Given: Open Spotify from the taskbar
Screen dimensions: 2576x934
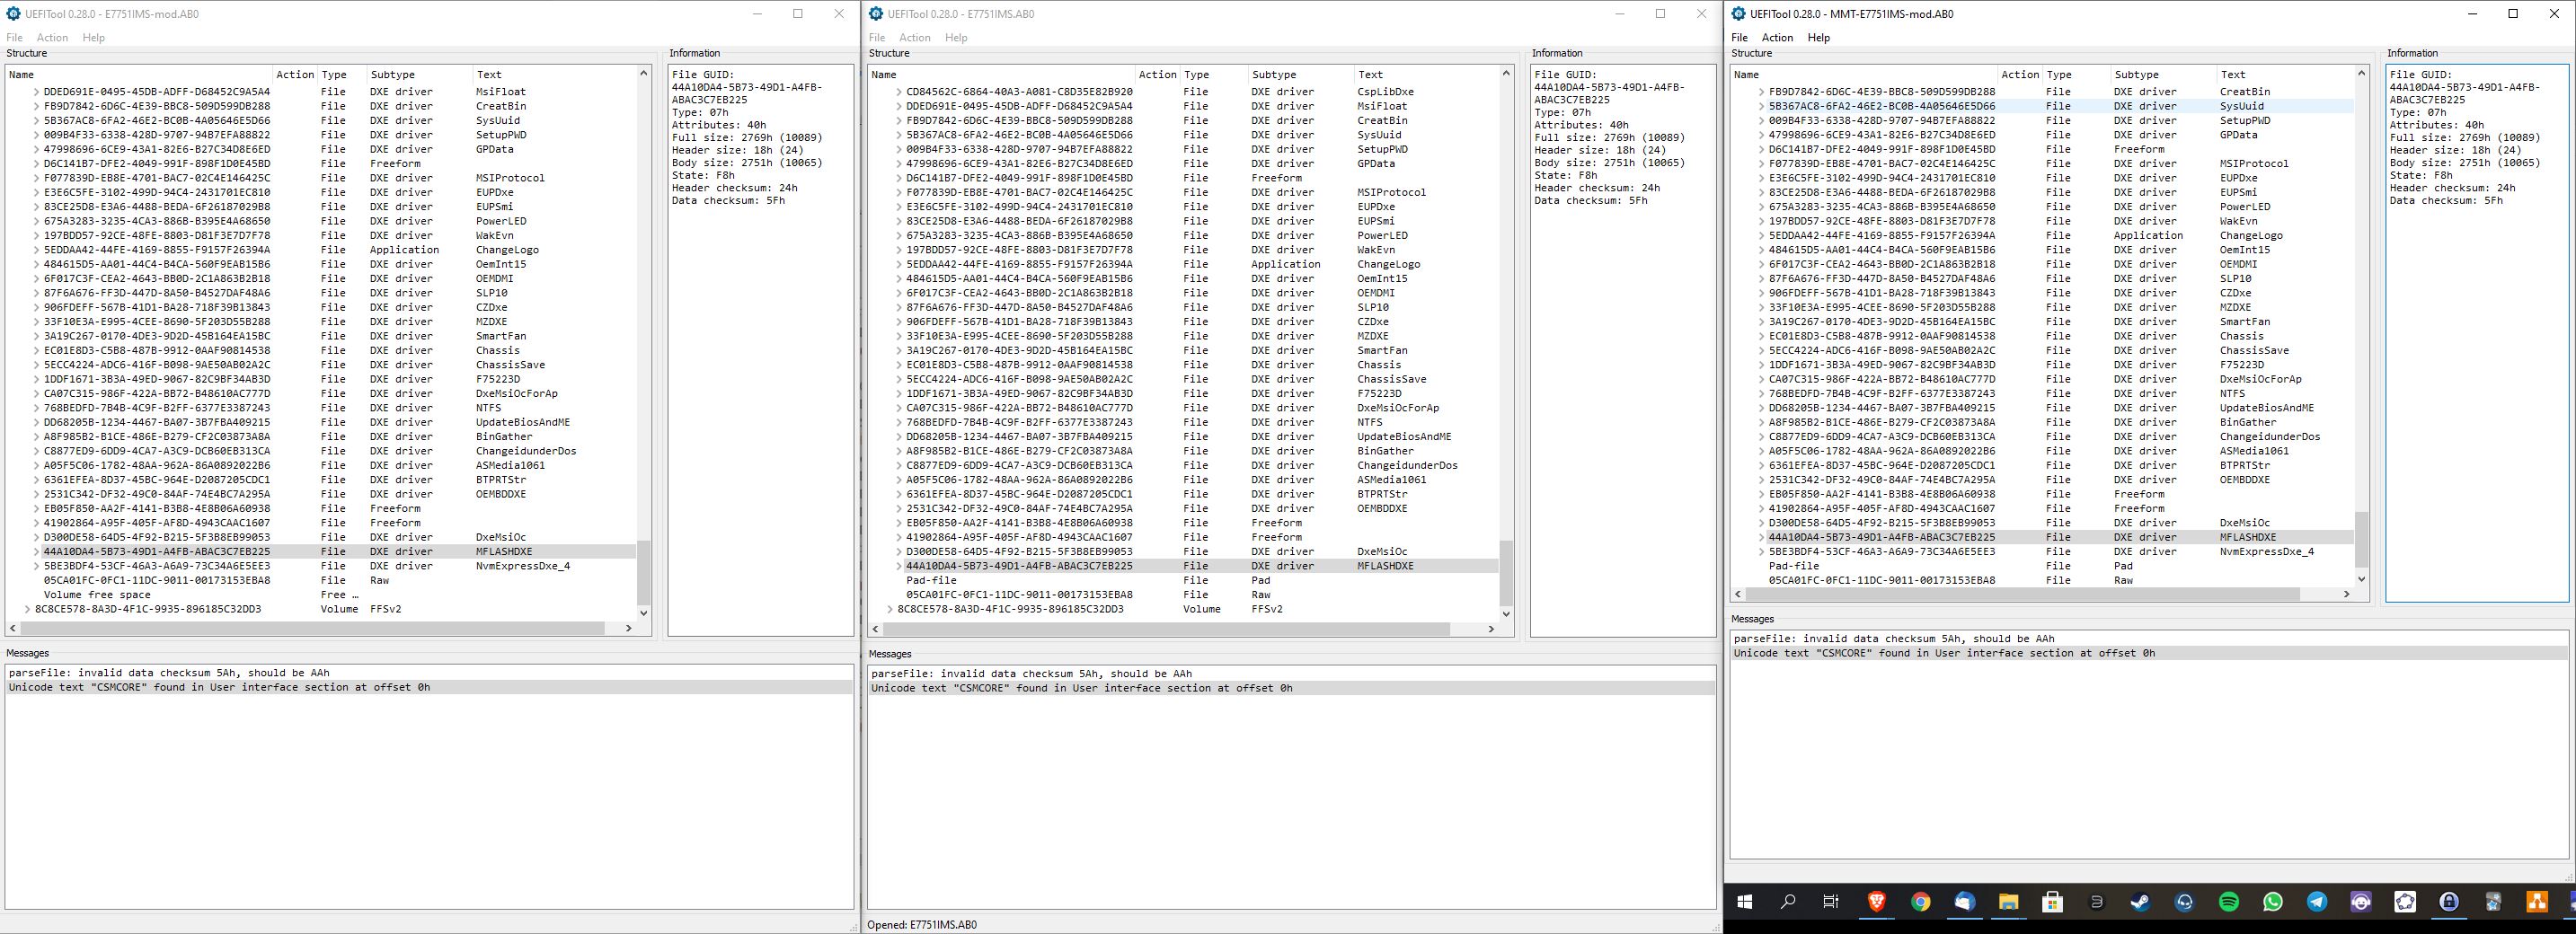Looking at the screenshot, I should pyautogui.click(x=2229, y=902).
